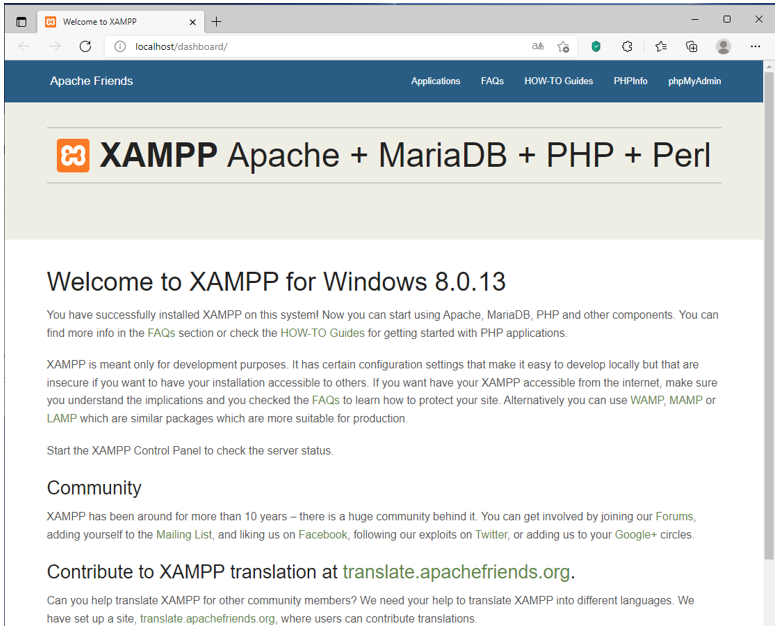This screenshot has height=630, width=779.
Task: Open the Google+ link
Action: [636, 535]
